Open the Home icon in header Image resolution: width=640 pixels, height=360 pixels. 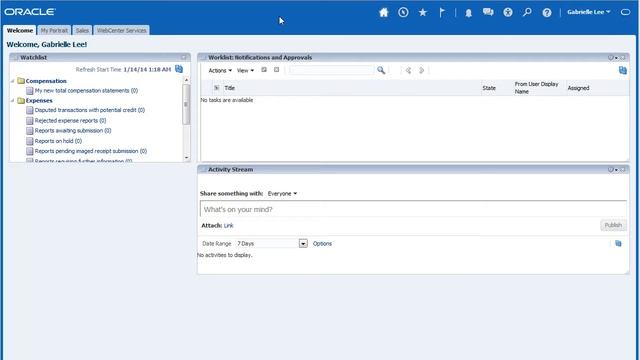(383, 12)
